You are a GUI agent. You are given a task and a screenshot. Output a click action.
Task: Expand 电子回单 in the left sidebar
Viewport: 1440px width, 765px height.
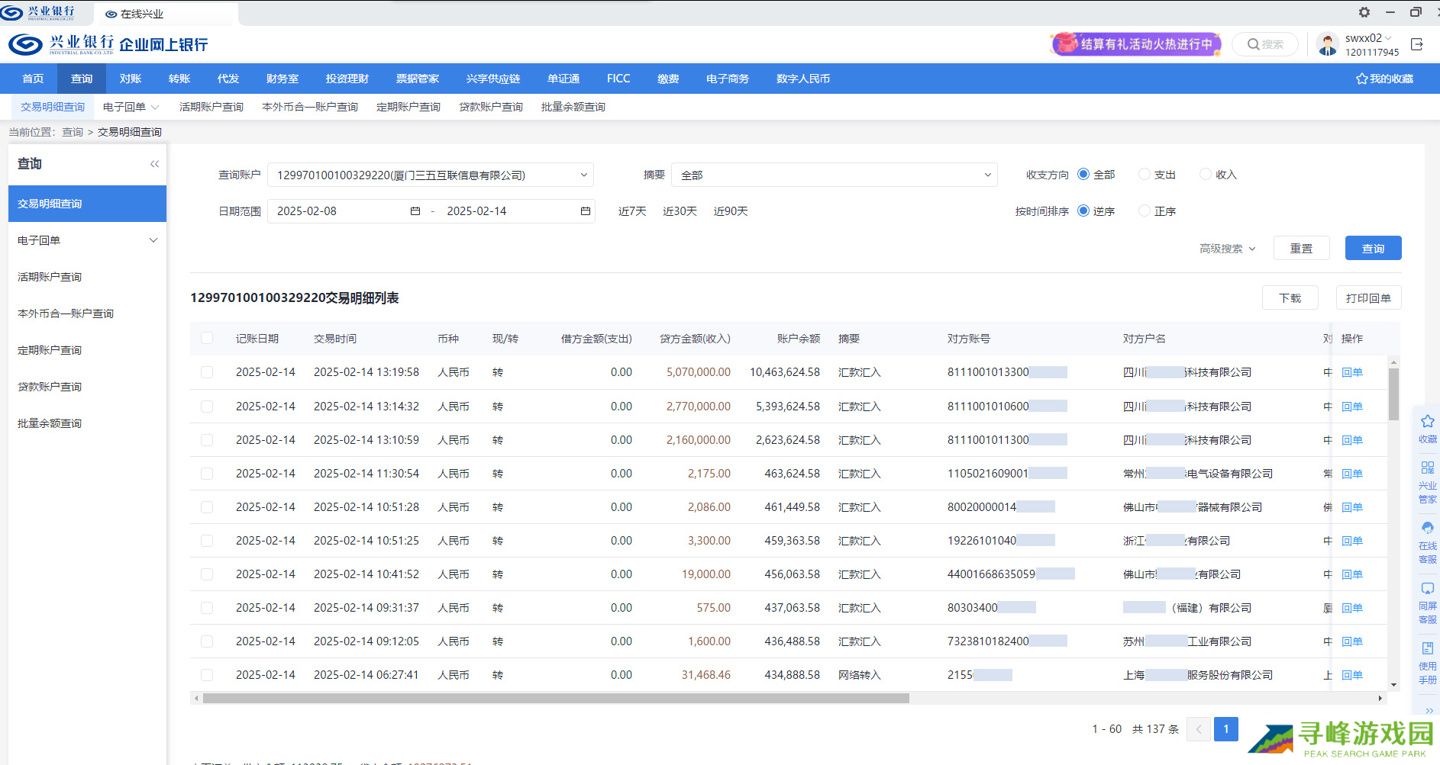(x=87, y=240)
